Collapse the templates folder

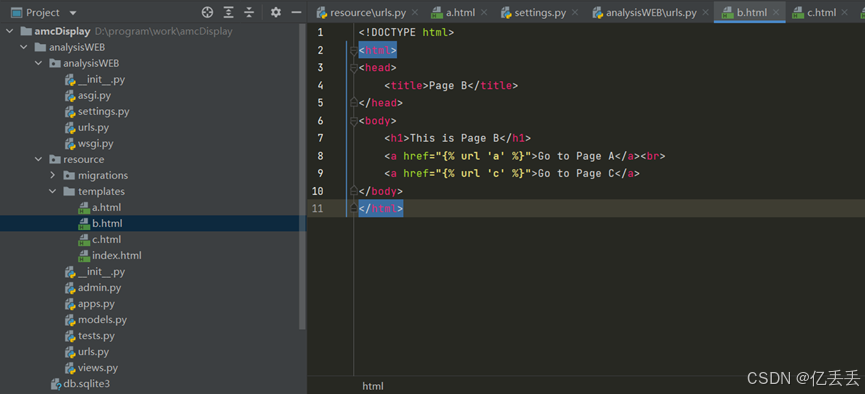point(53,191)
